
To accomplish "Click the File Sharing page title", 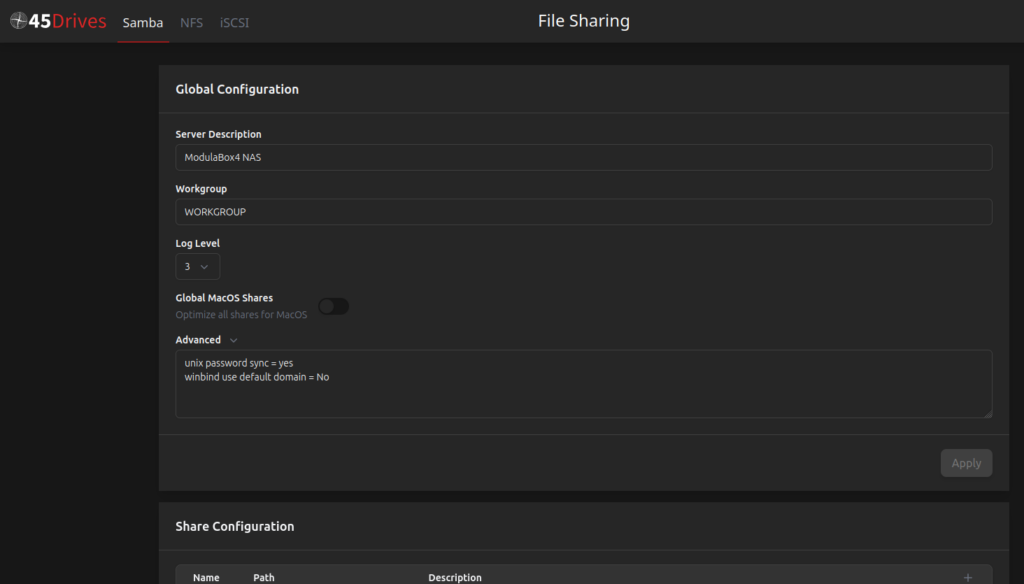I will pos(584,21).
